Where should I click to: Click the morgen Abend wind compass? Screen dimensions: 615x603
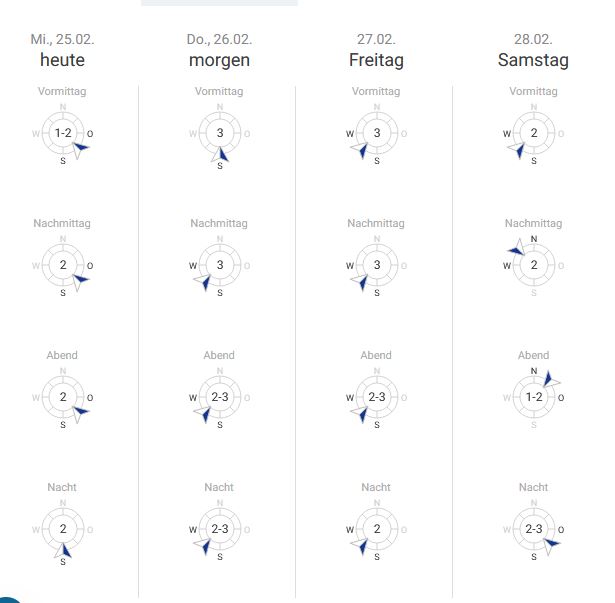(x=220, y=397)
